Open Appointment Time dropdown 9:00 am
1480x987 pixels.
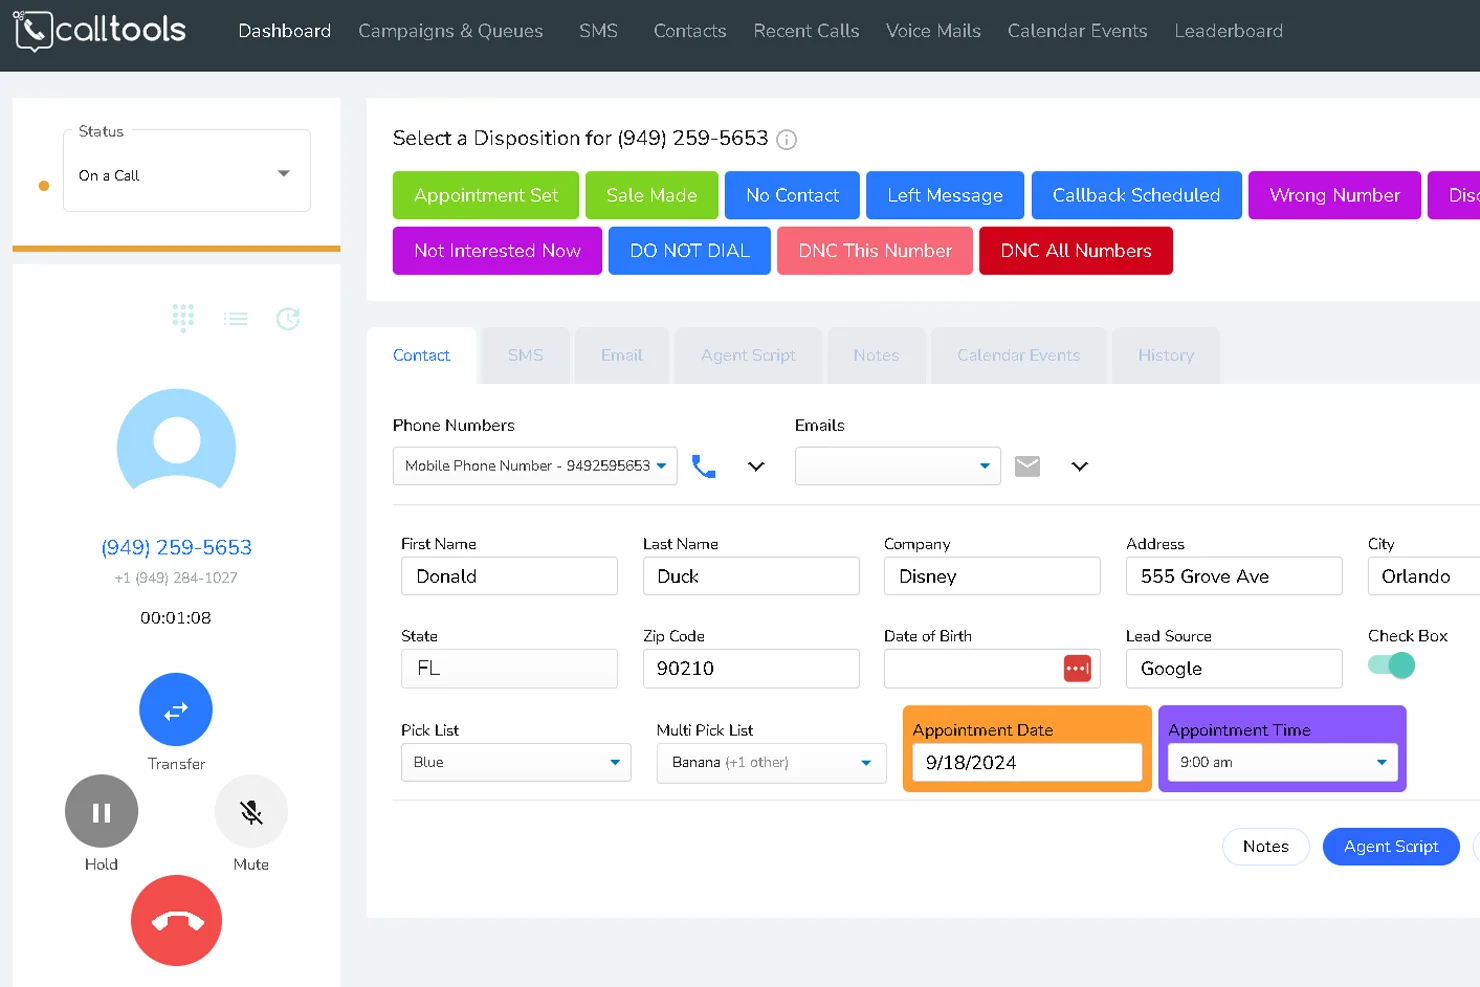tap(1282, 762)
